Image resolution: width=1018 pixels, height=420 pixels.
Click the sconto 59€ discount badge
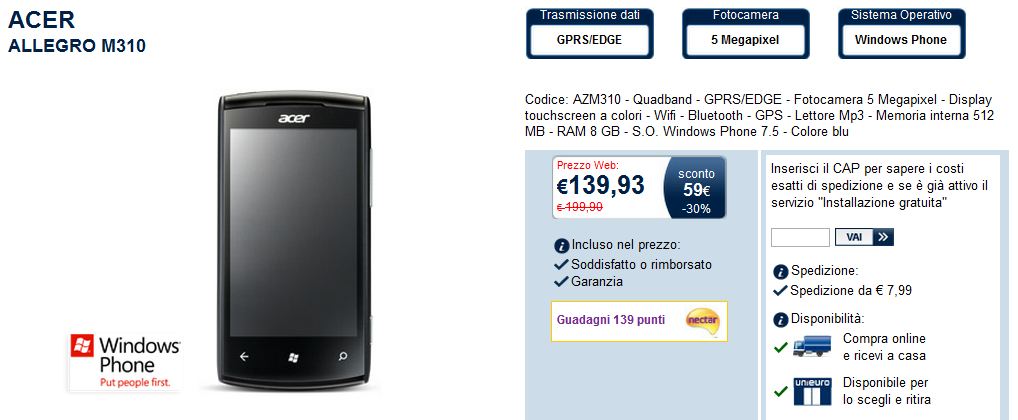tap(695, 188)
